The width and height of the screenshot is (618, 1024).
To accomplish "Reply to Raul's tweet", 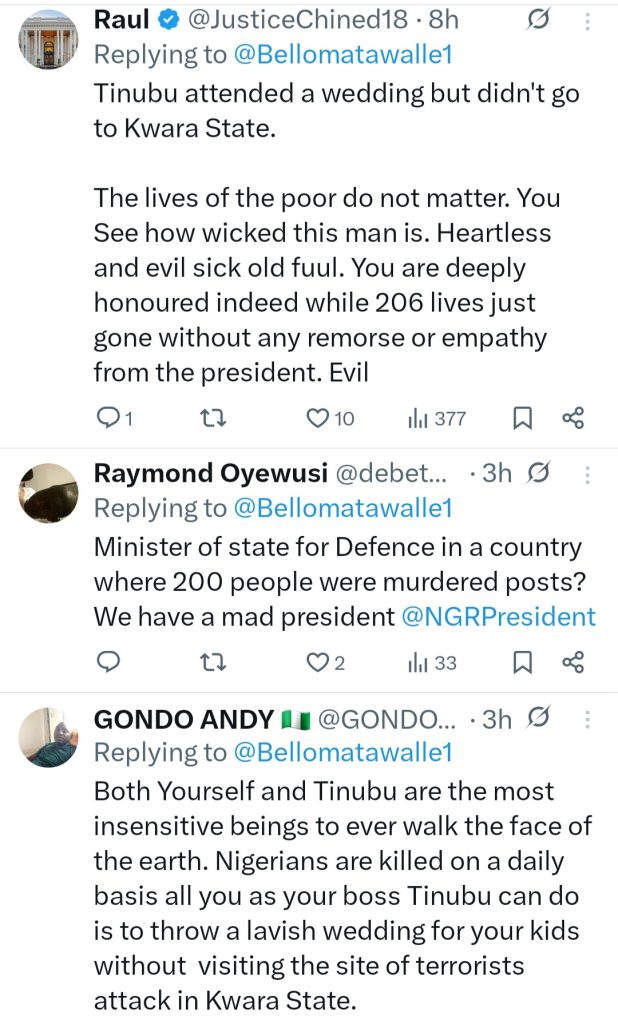I will tap(108, 418).
